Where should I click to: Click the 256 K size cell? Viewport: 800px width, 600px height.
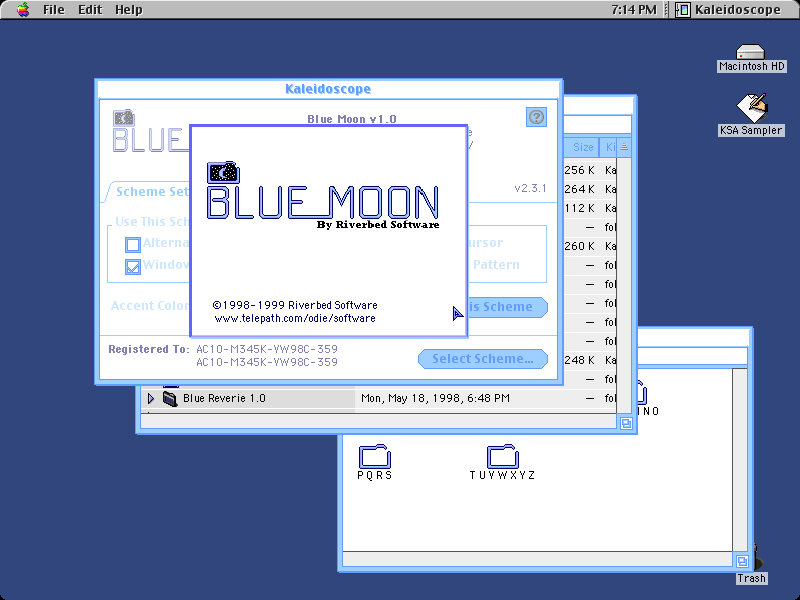[x=579, y=170]
